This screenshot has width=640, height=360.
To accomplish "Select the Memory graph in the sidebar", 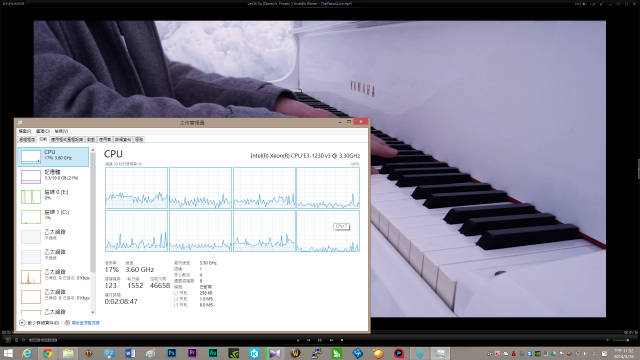I will pyautogui.click(x=53, y=176).
